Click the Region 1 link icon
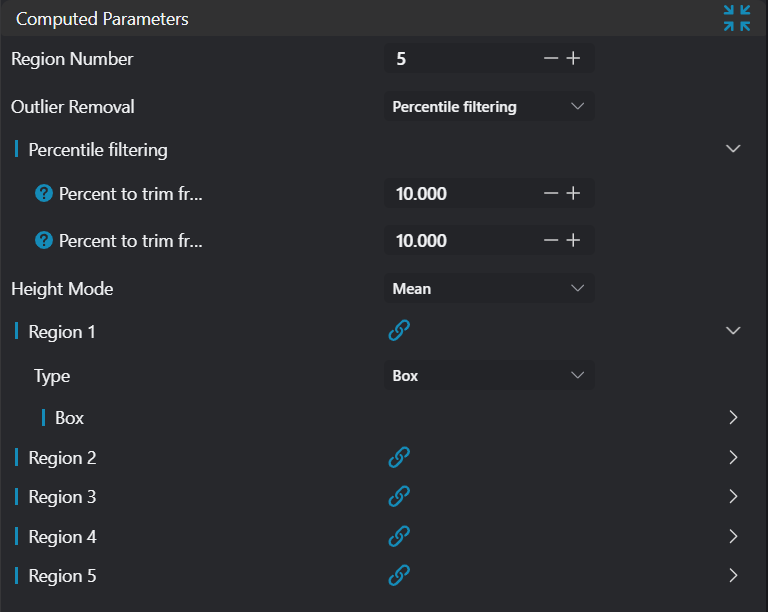The height and width of the screenshot is (612, 768). [399, 331]
